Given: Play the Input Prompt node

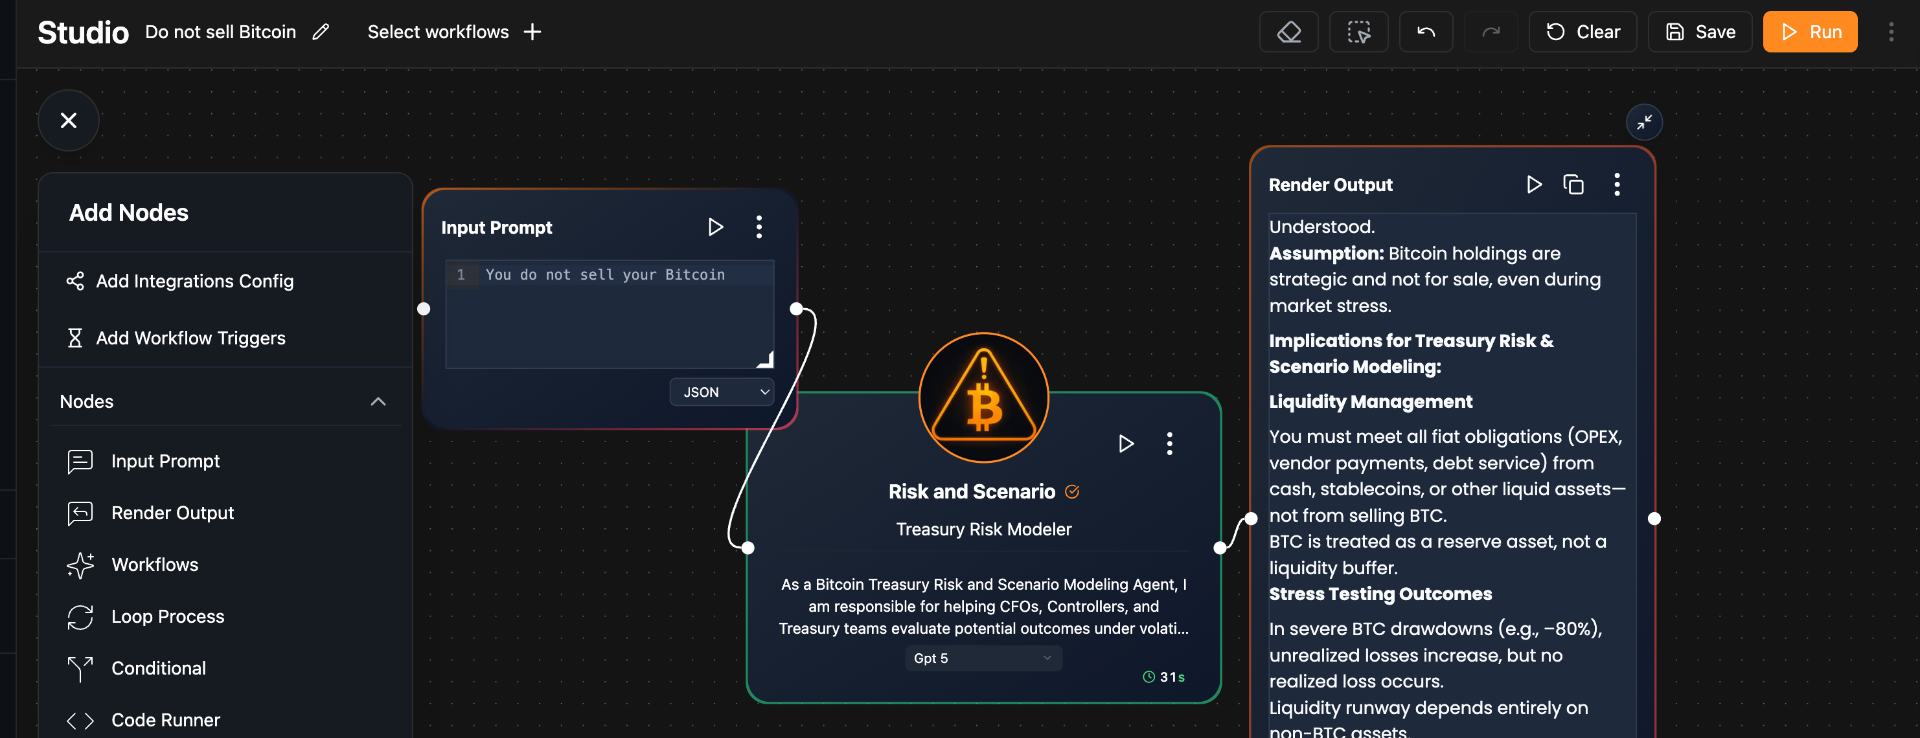Looking at the screenshot, I should 715,227.
